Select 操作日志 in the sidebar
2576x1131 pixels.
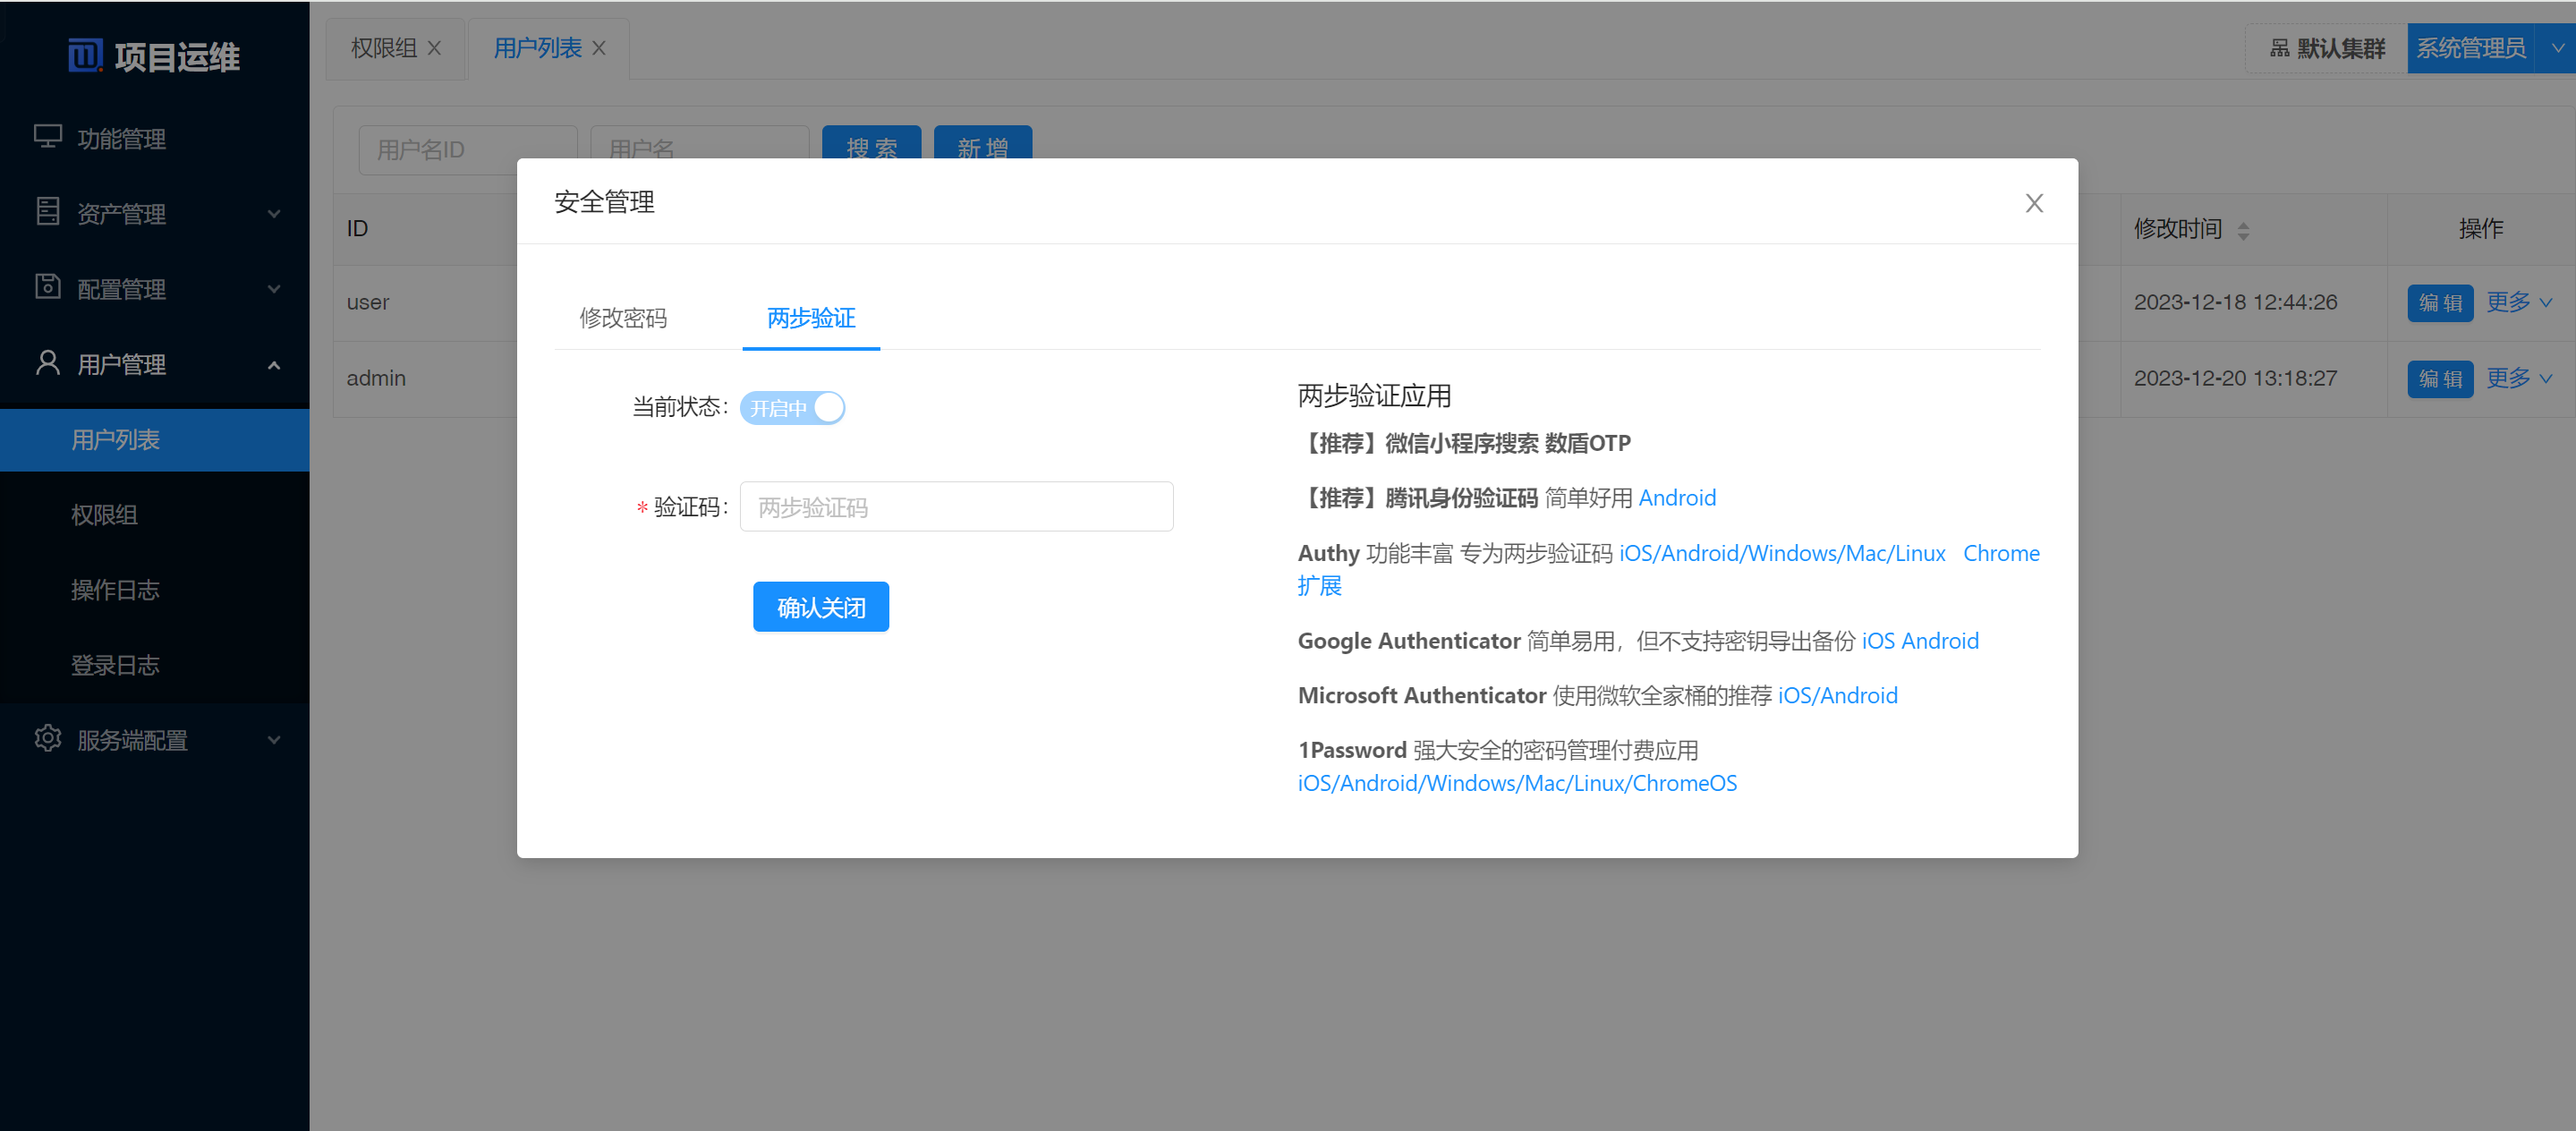tap(115, 590)
